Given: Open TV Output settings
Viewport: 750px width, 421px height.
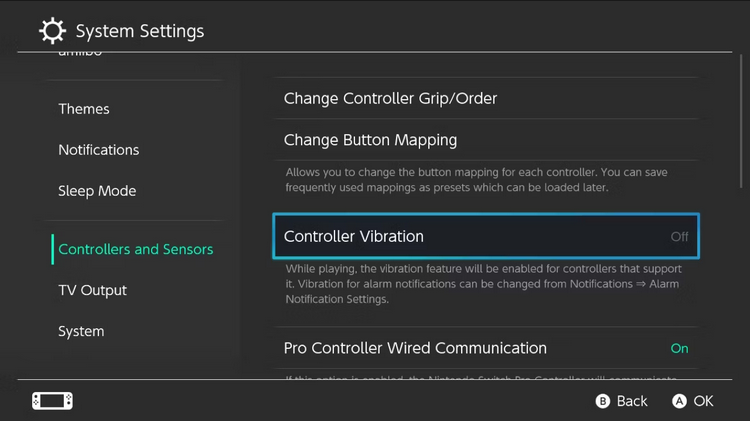Looking at the screenshot, I should pos(92,290).
